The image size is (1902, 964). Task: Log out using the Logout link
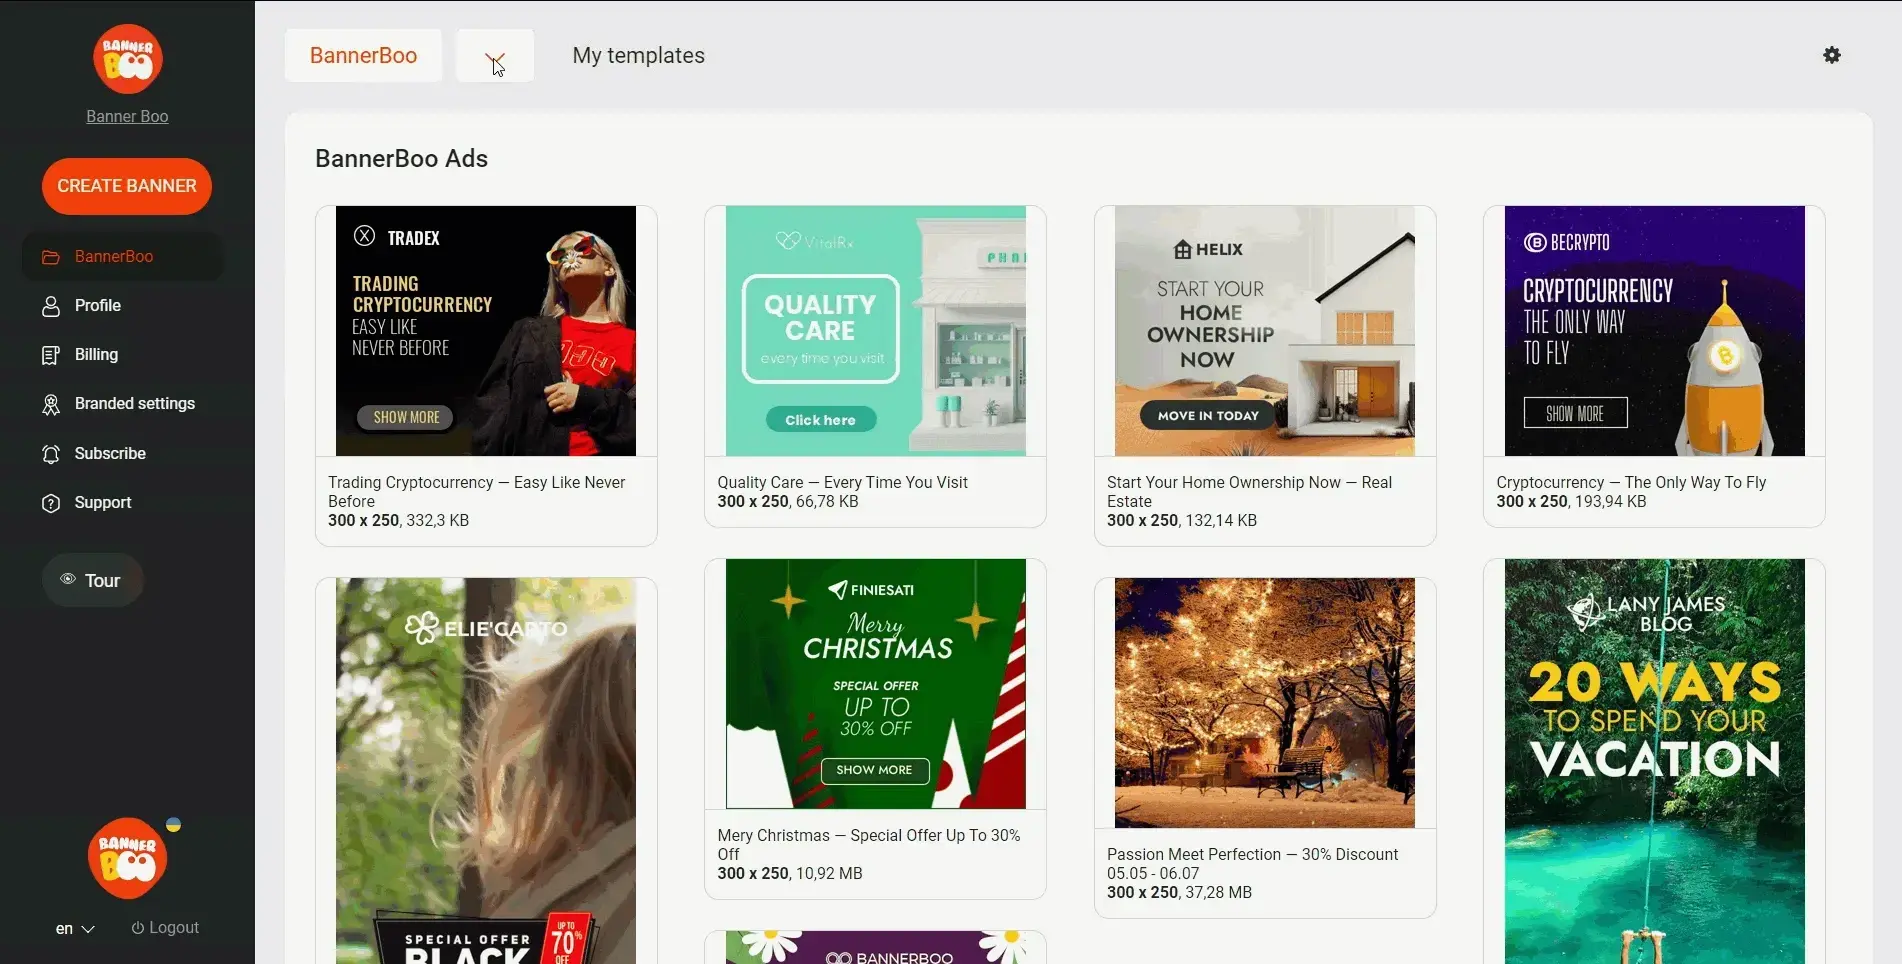165,928
